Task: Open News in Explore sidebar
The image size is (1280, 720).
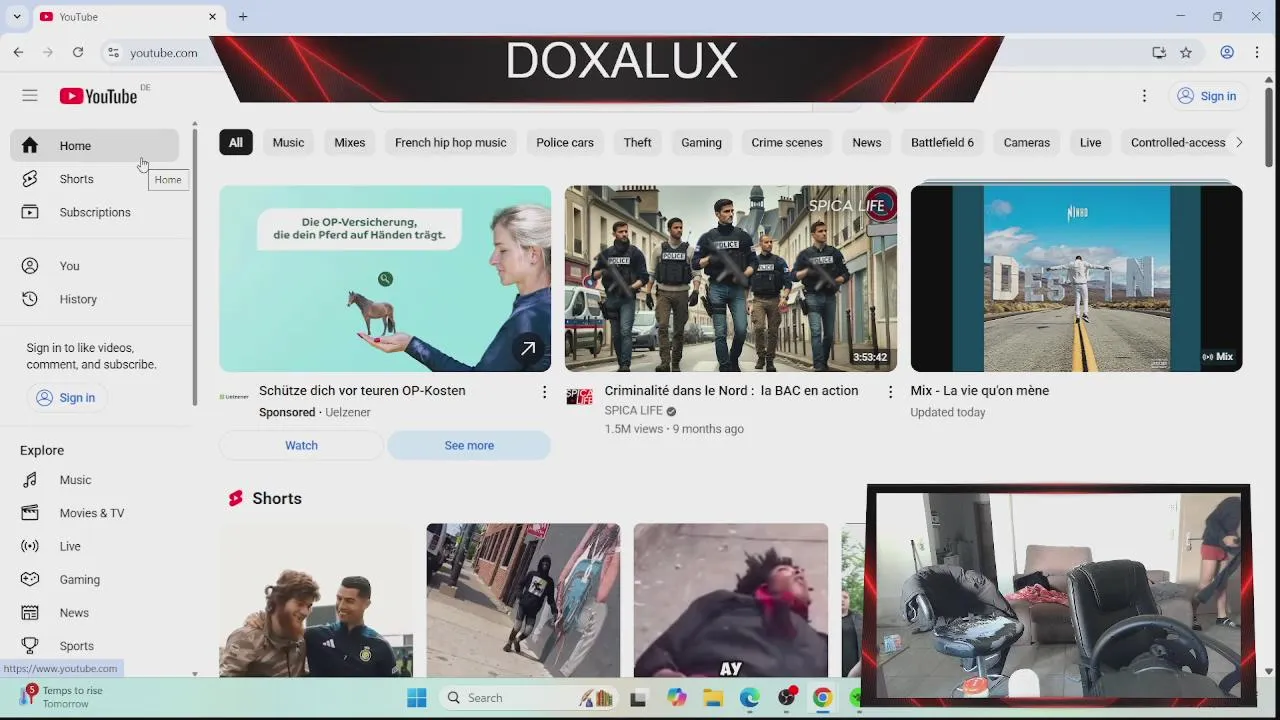Action: pyautogui.click(x=95, y=613)
